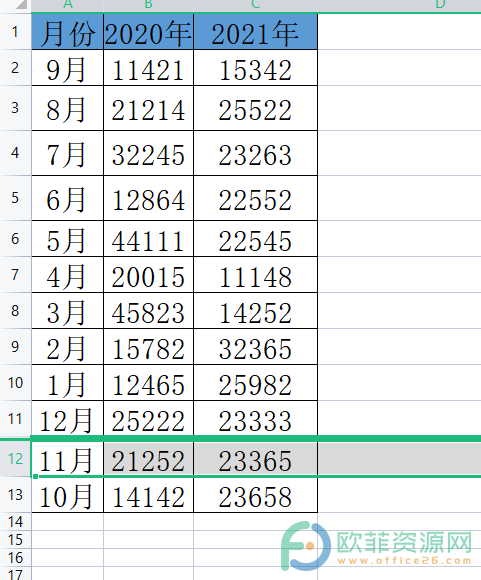Click the cell containing 23263
Image resolution: width=481 pixels, height=580 pixels.
click(255, 153)
